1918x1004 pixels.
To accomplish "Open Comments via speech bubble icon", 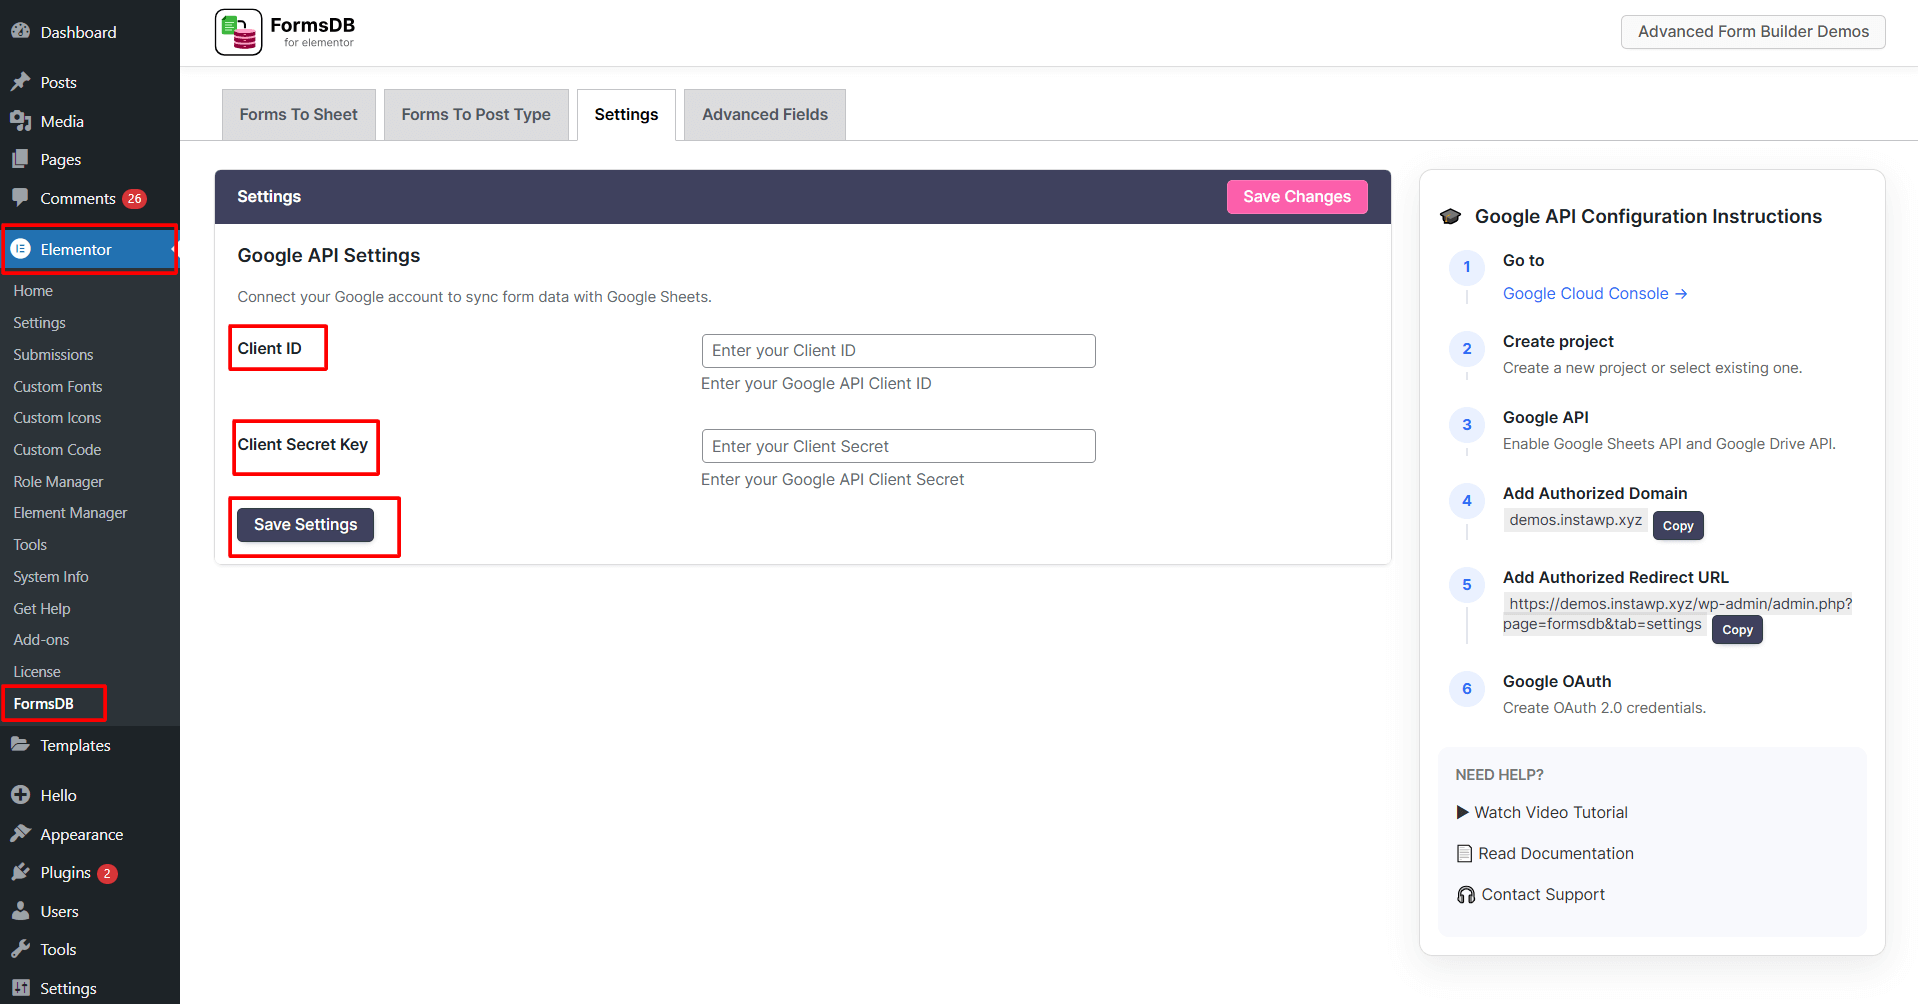I will (x=20, y=197).
